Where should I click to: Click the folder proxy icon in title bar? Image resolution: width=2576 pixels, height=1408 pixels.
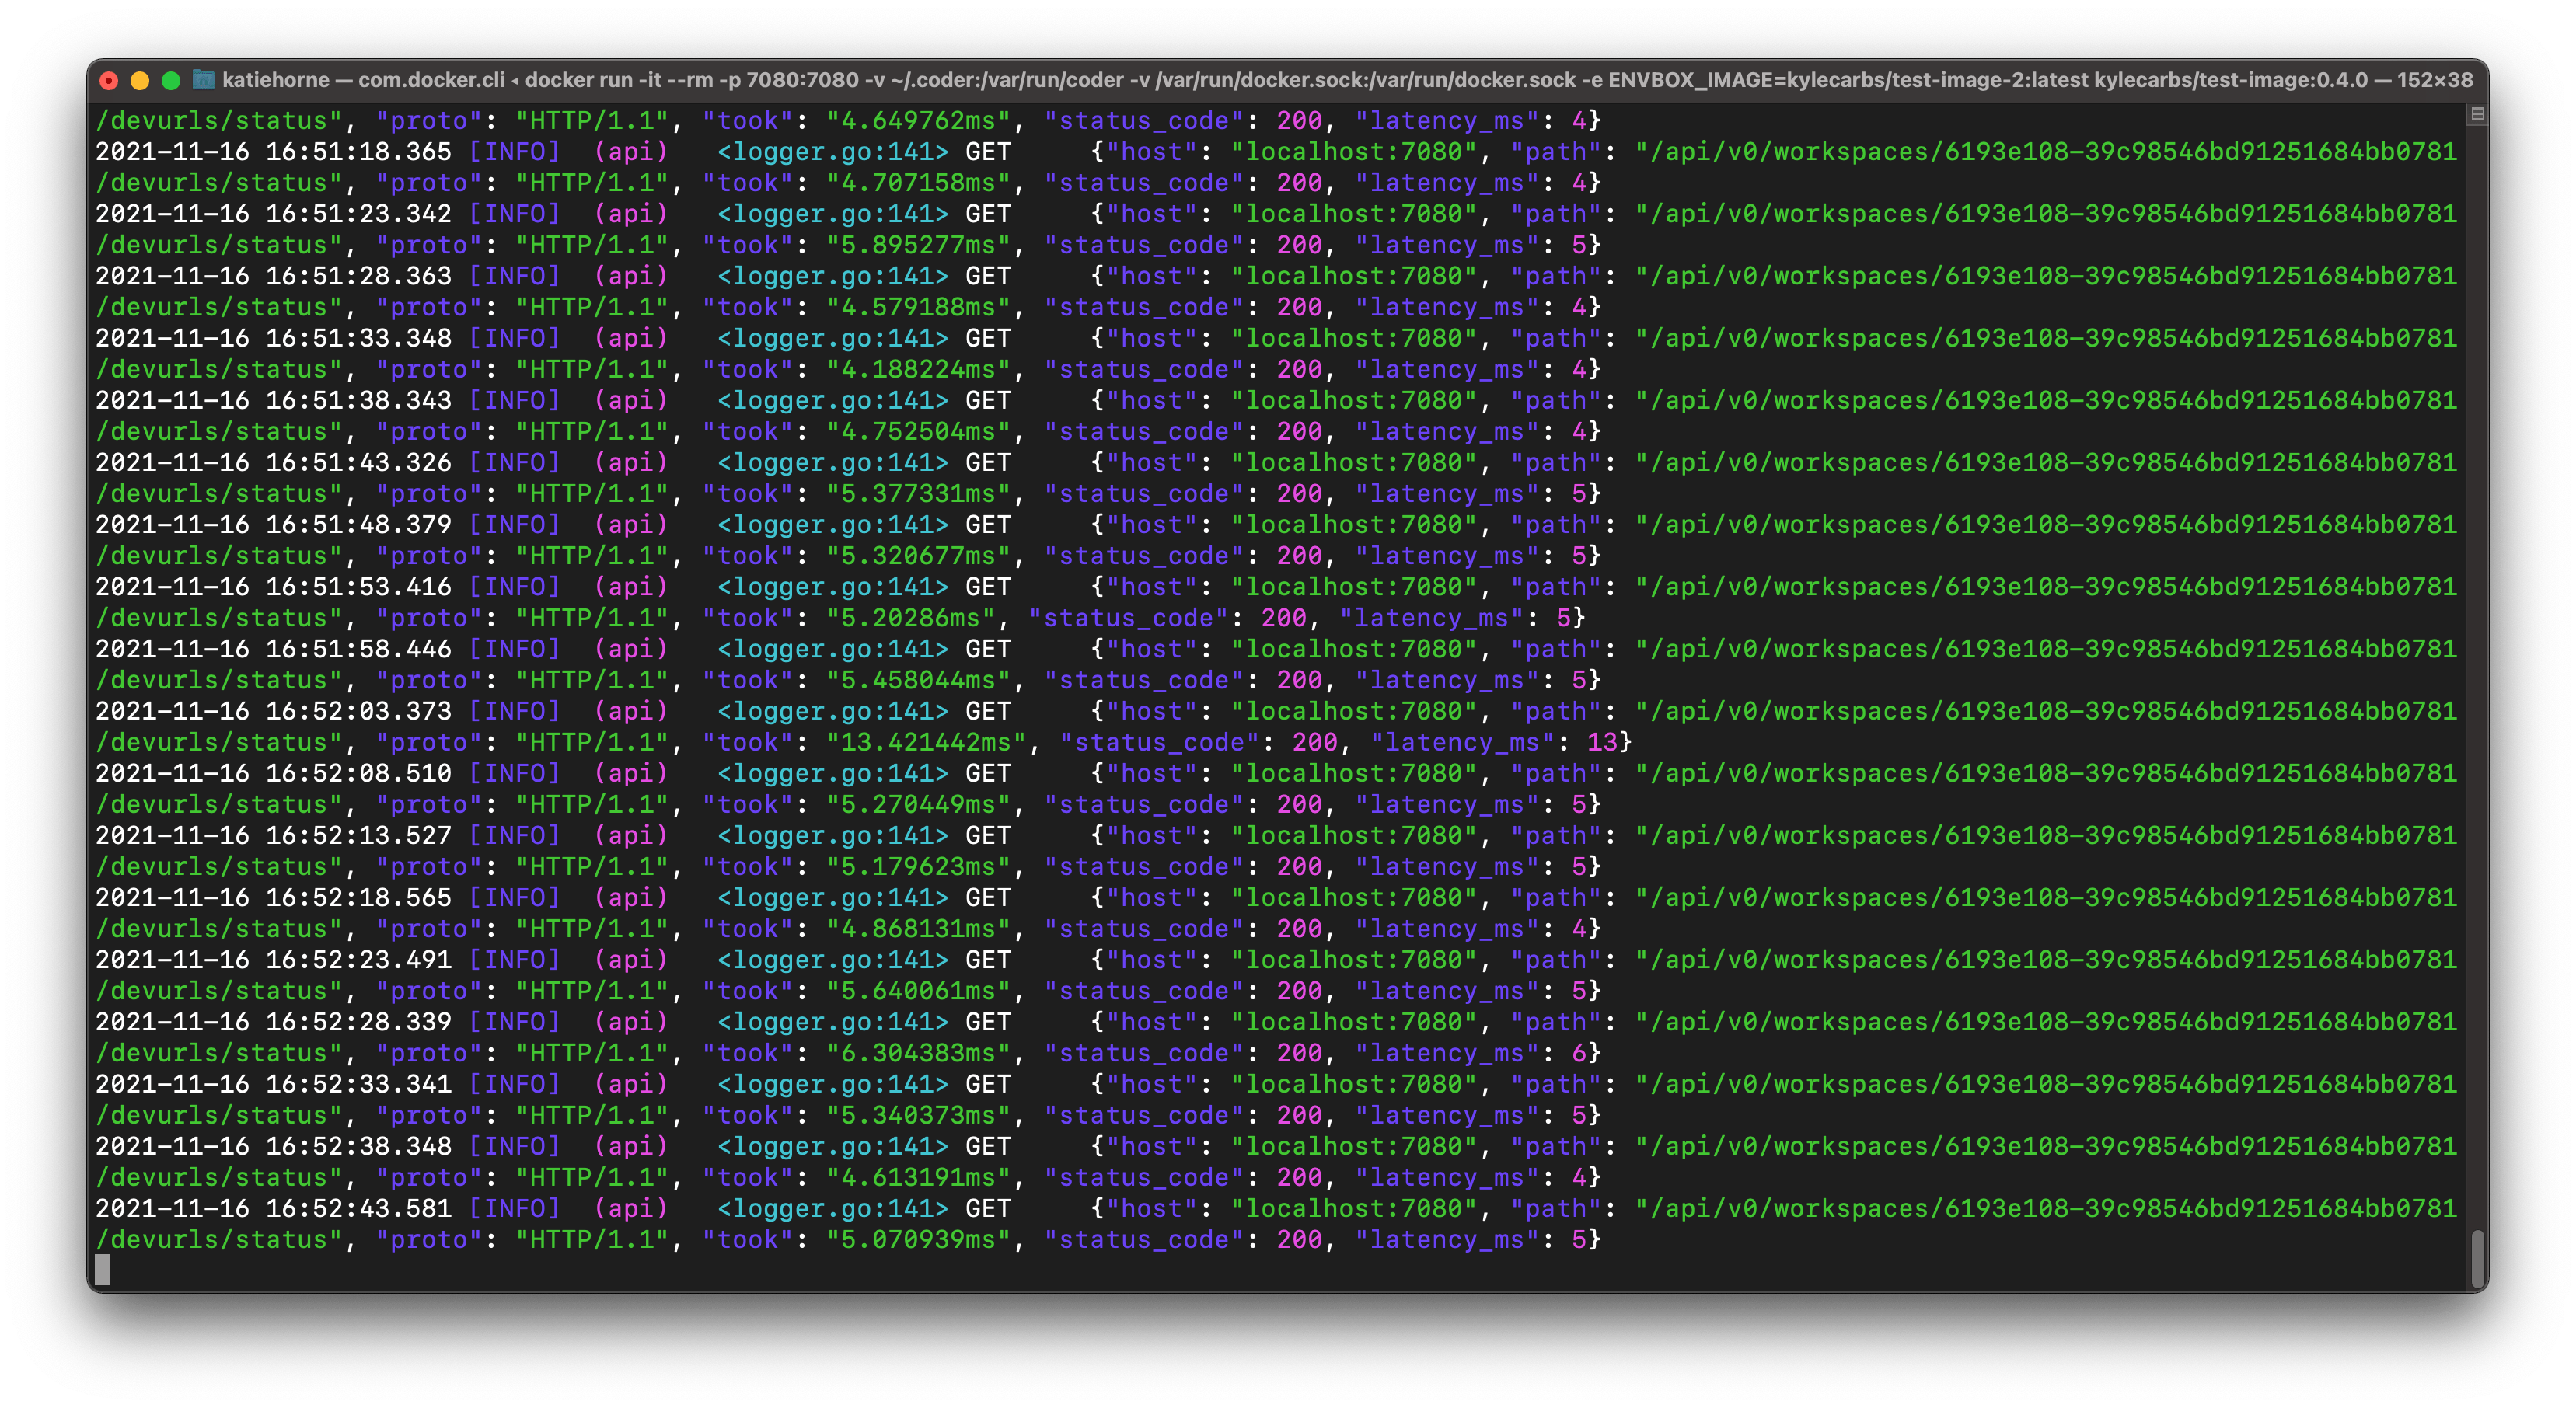coord(203,80)
